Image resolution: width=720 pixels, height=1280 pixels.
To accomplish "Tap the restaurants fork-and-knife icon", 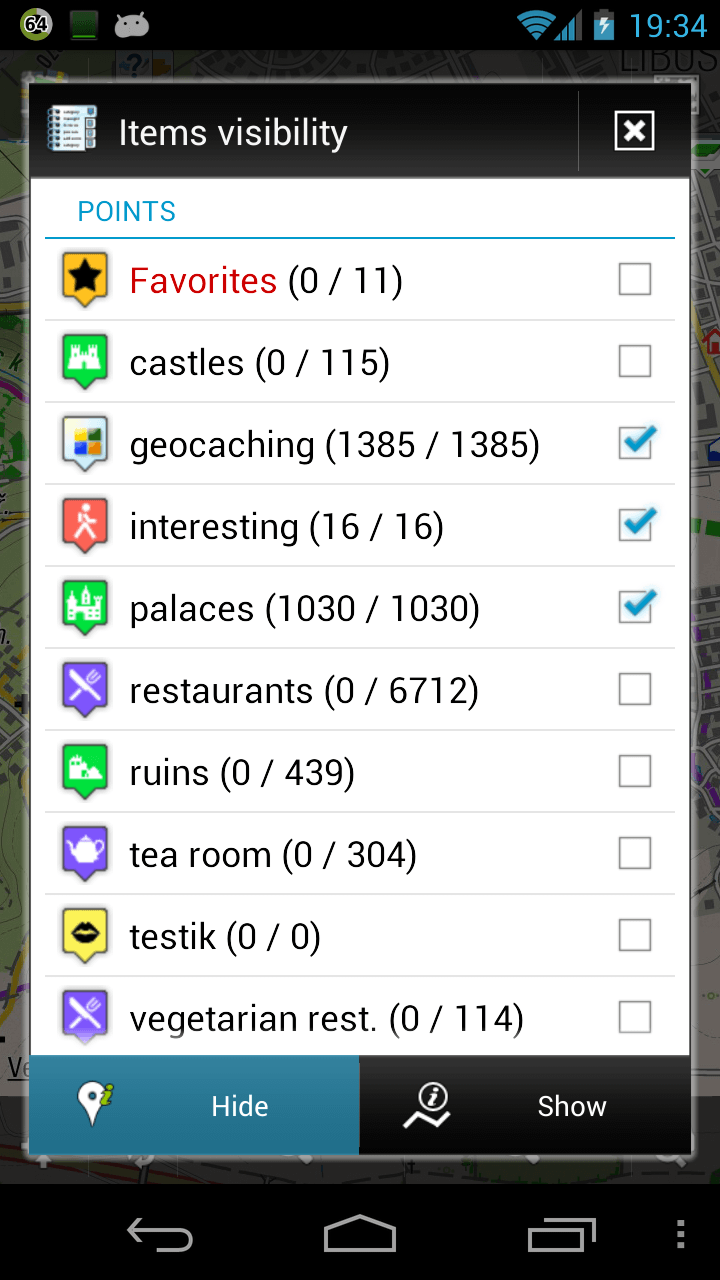I will 85,689.
